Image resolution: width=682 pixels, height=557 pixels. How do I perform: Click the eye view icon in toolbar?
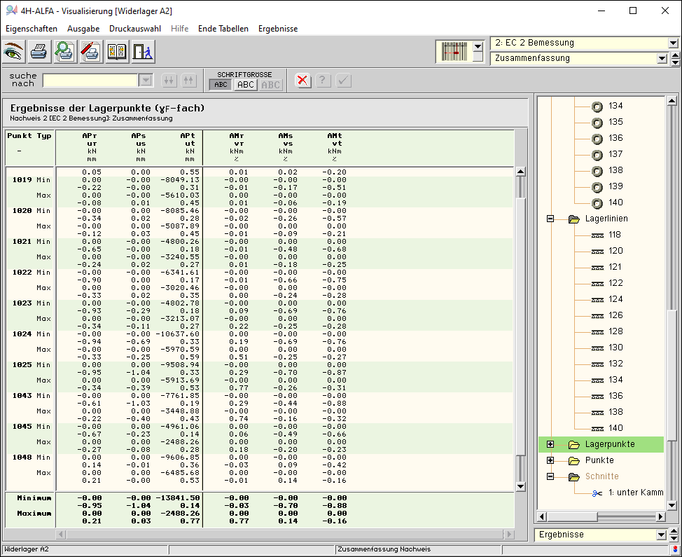click(x=13, y=51)
